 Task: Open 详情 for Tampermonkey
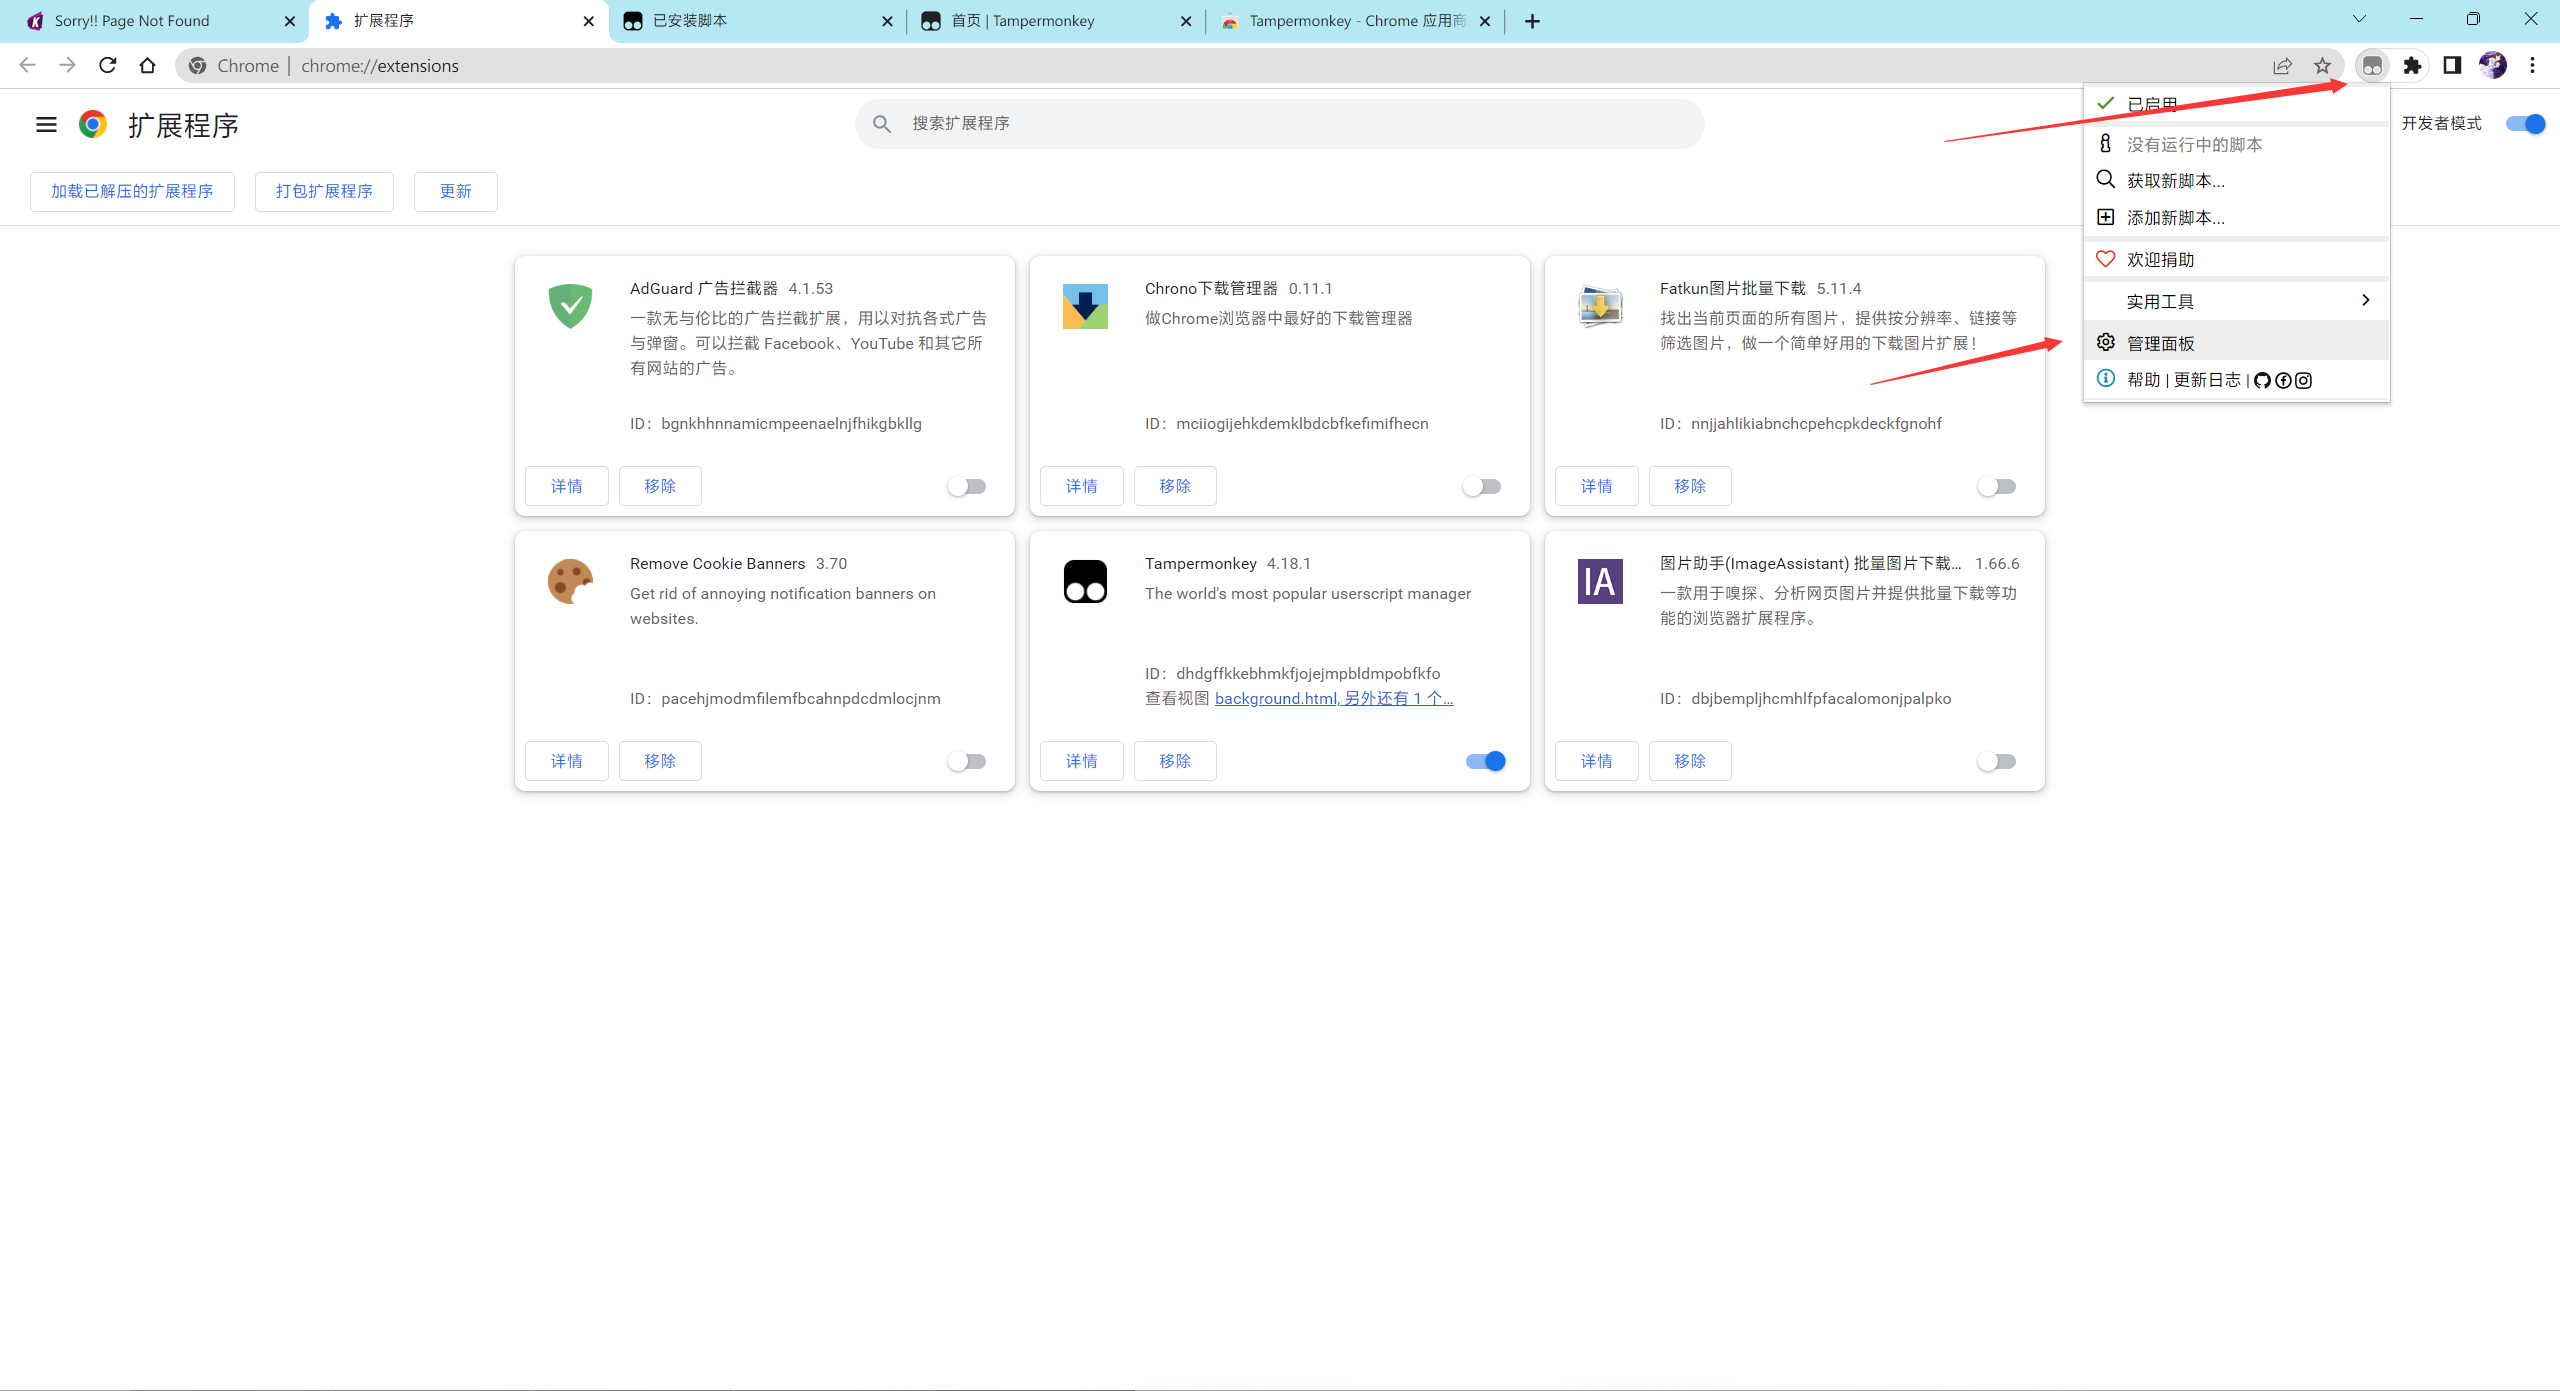(1081, 761)
